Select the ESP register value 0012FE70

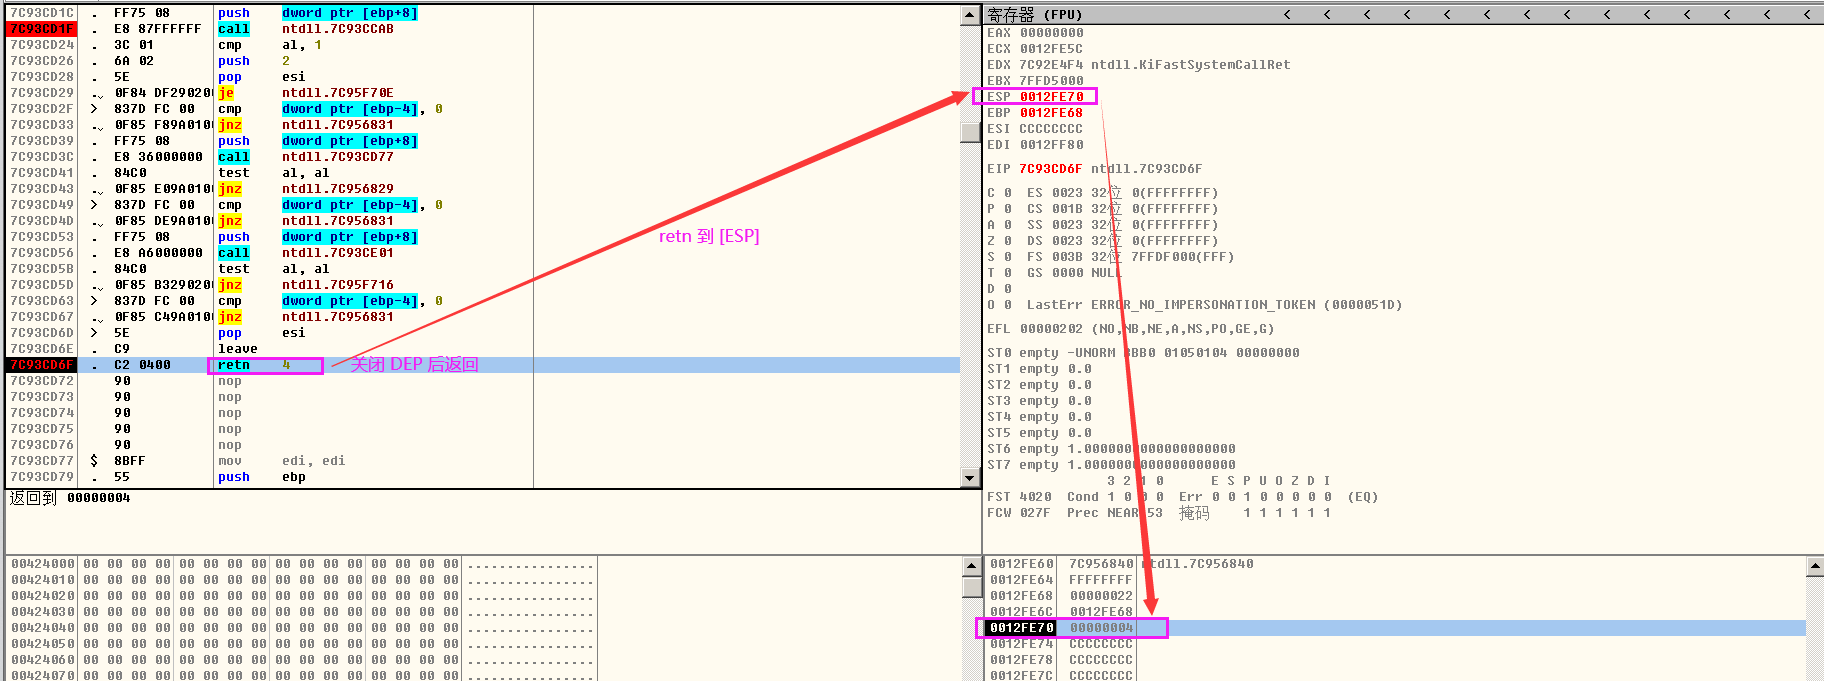tap(1051, 97)
